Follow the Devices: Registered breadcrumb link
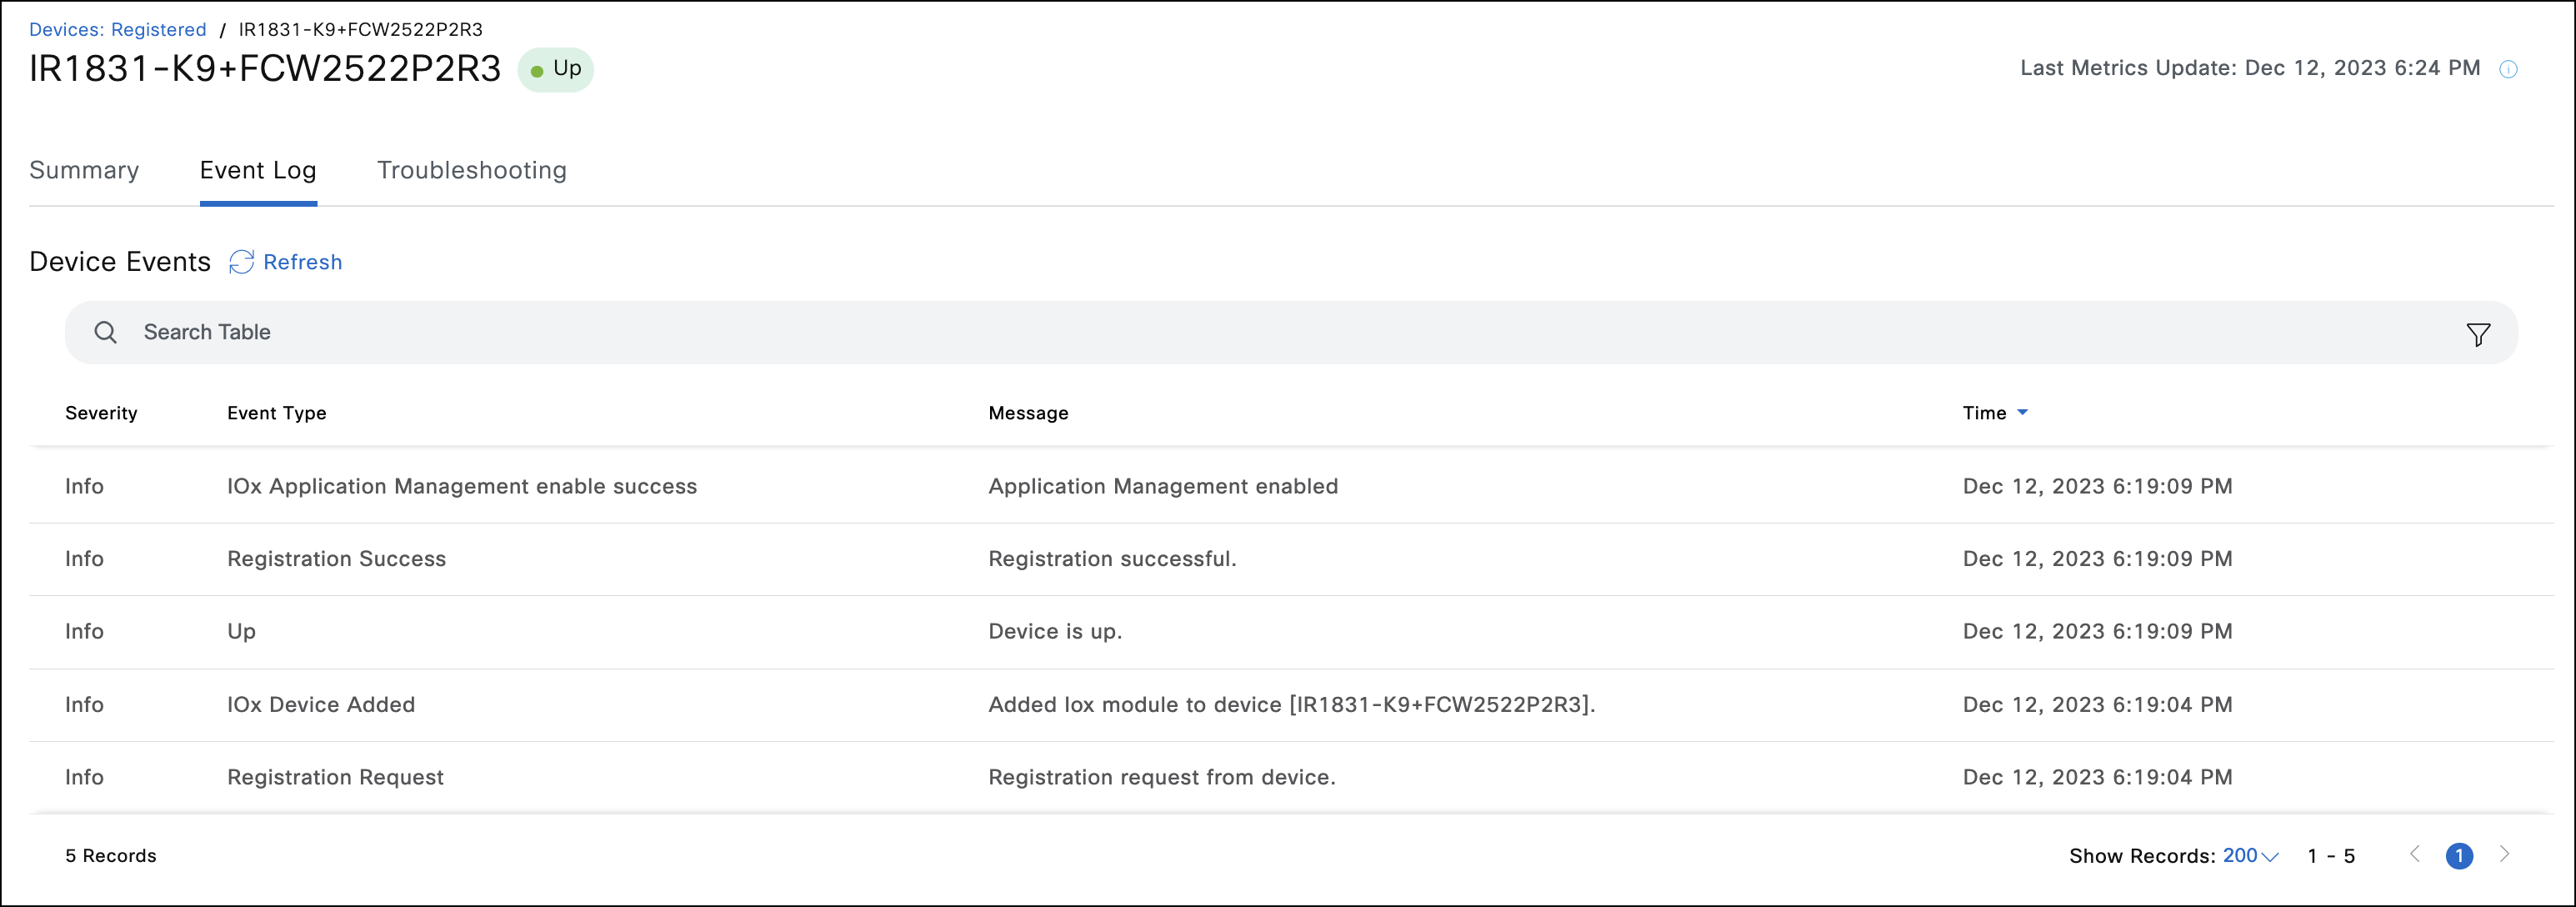Viewport: 2576px width, 907px height. coord(117,29)
